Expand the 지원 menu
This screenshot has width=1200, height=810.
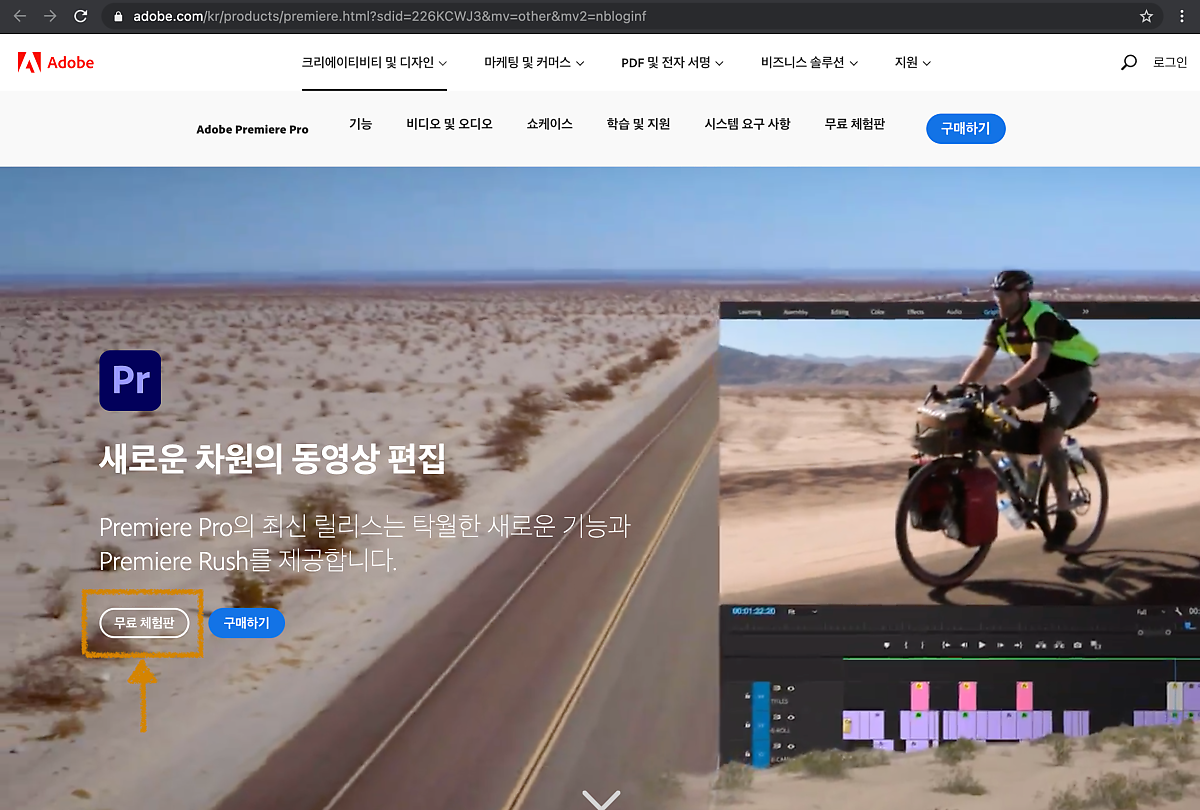913,62
